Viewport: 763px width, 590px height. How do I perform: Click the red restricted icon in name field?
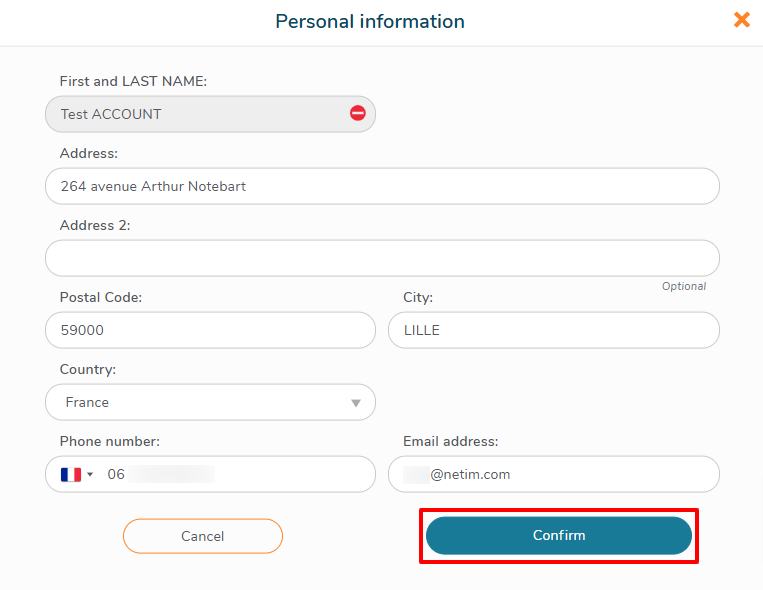[358, 113]
